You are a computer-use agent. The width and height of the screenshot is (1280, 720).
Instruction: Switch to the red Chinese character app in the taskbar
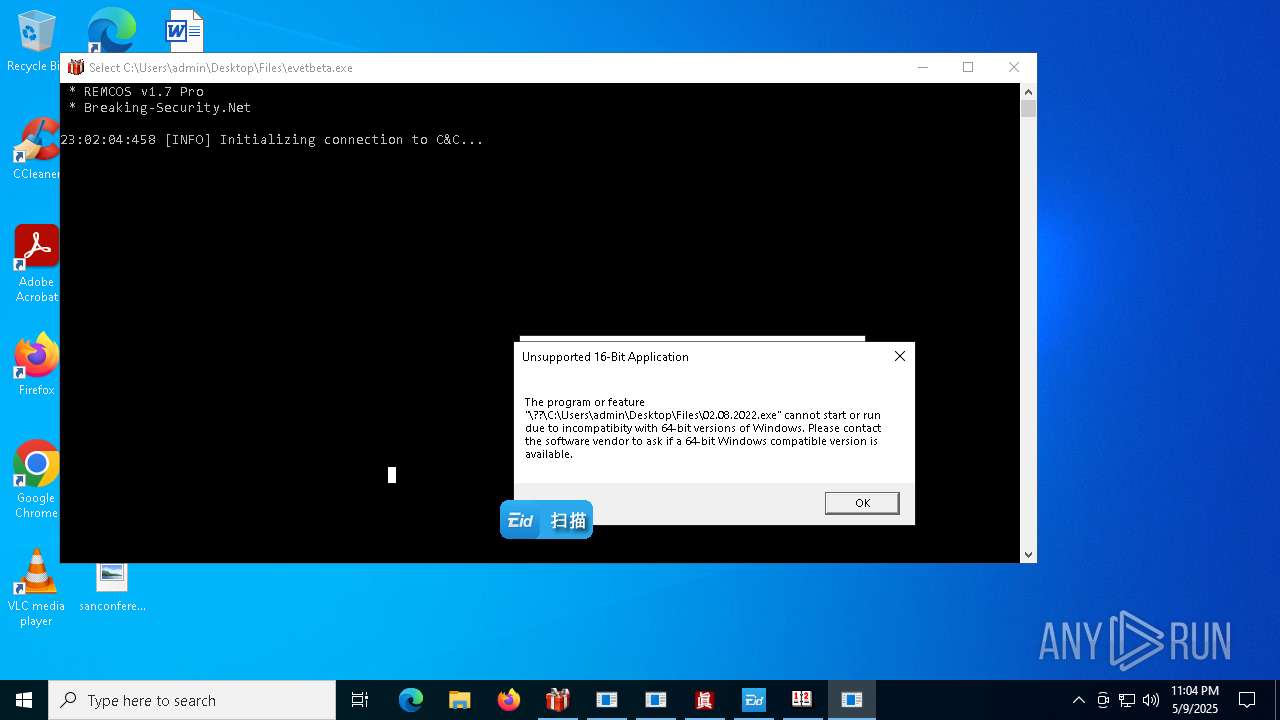(705, 700)
